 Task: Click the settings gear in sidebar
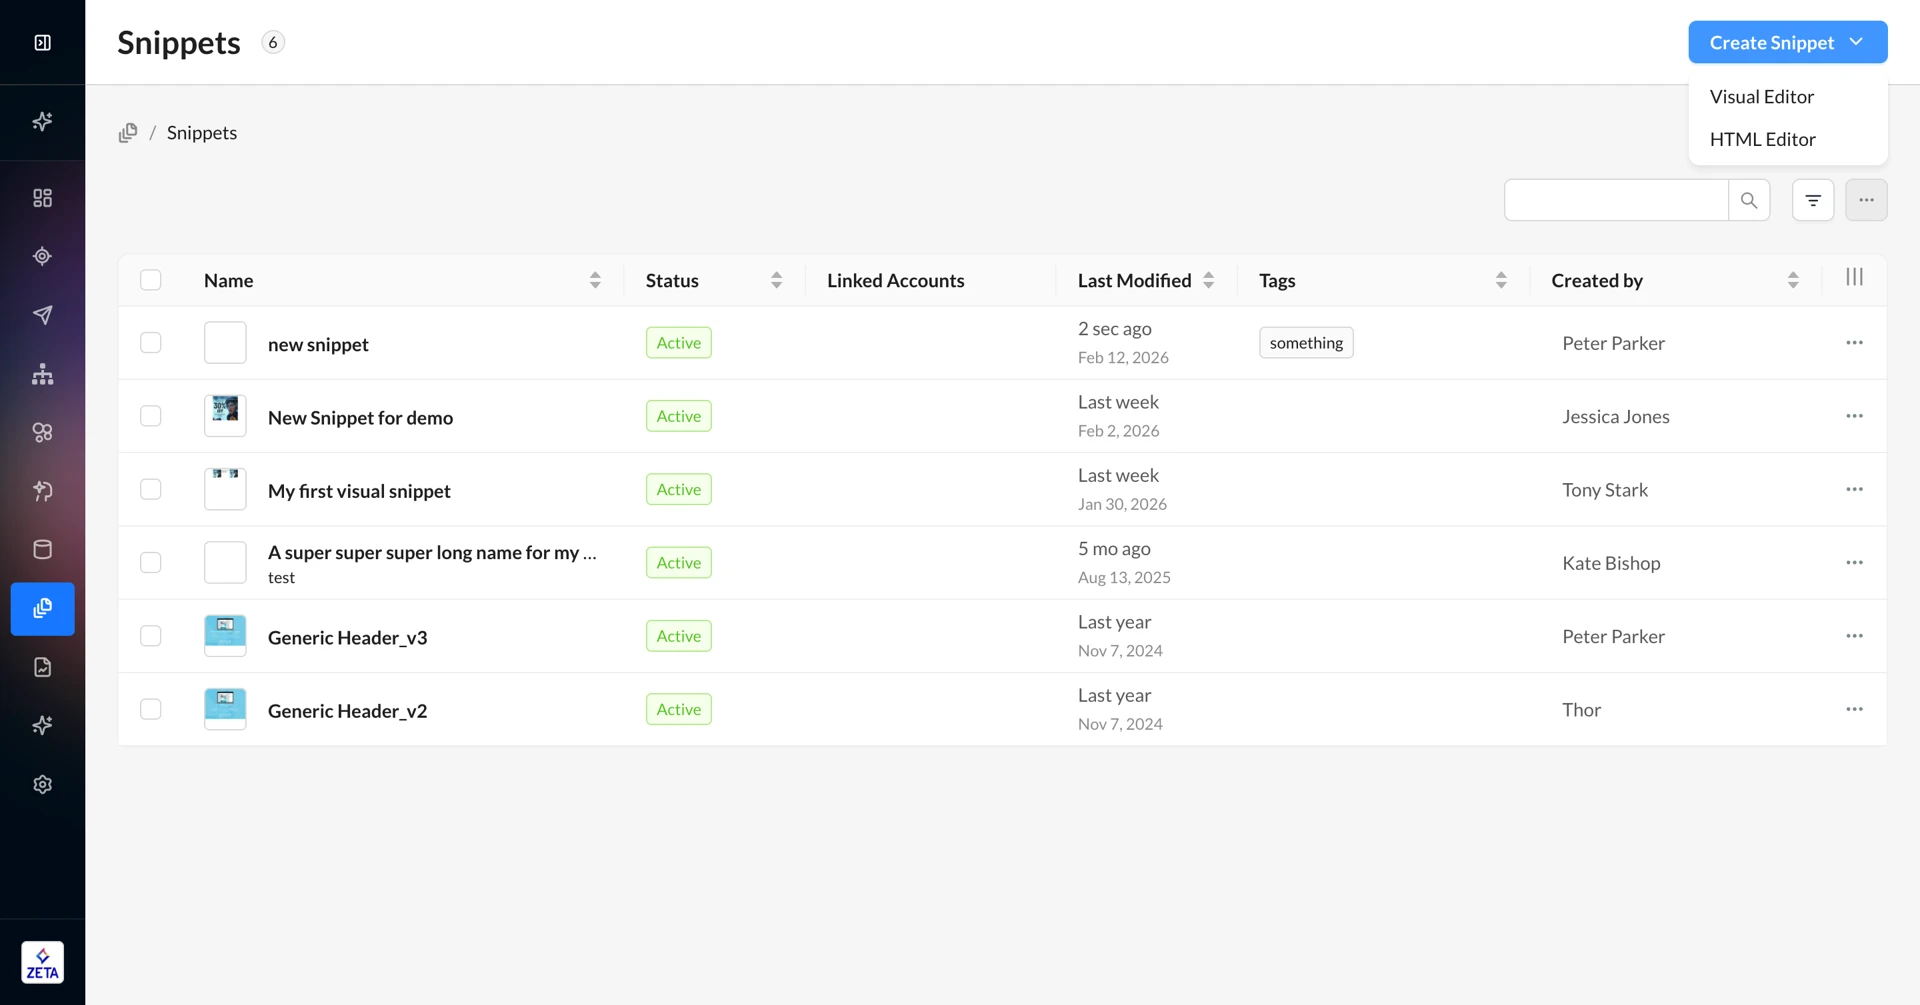point(42,784)
